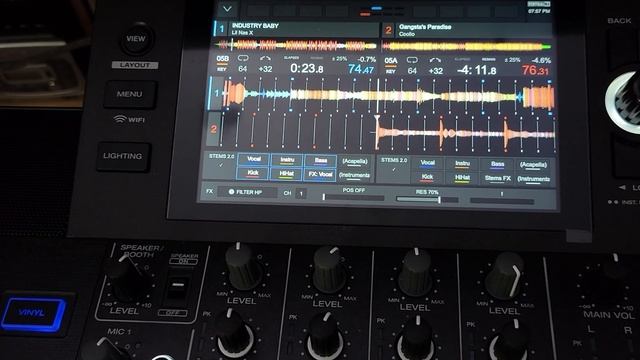Tap the third FX parameter slider
This screenshot has height=360, width=640.
pos(502,200)
